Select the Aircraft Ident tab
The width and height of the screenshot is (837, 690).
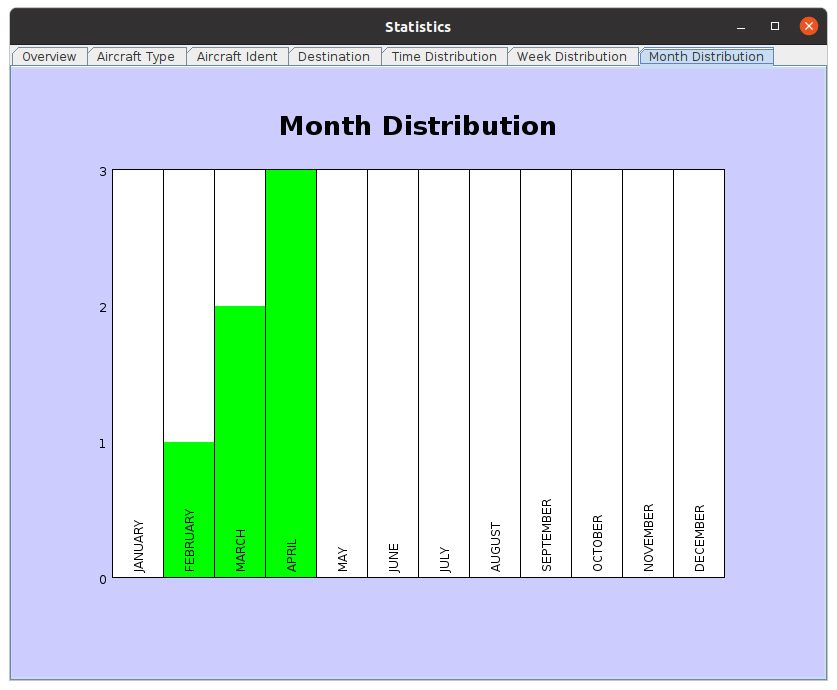[237, 57]
